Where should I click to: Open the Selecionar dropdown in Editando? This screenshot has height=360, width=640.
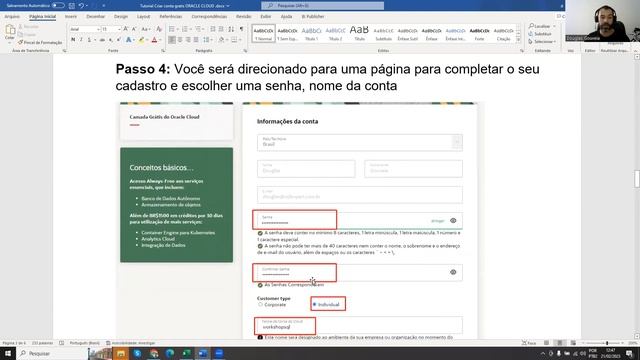(x=542, y=42)
